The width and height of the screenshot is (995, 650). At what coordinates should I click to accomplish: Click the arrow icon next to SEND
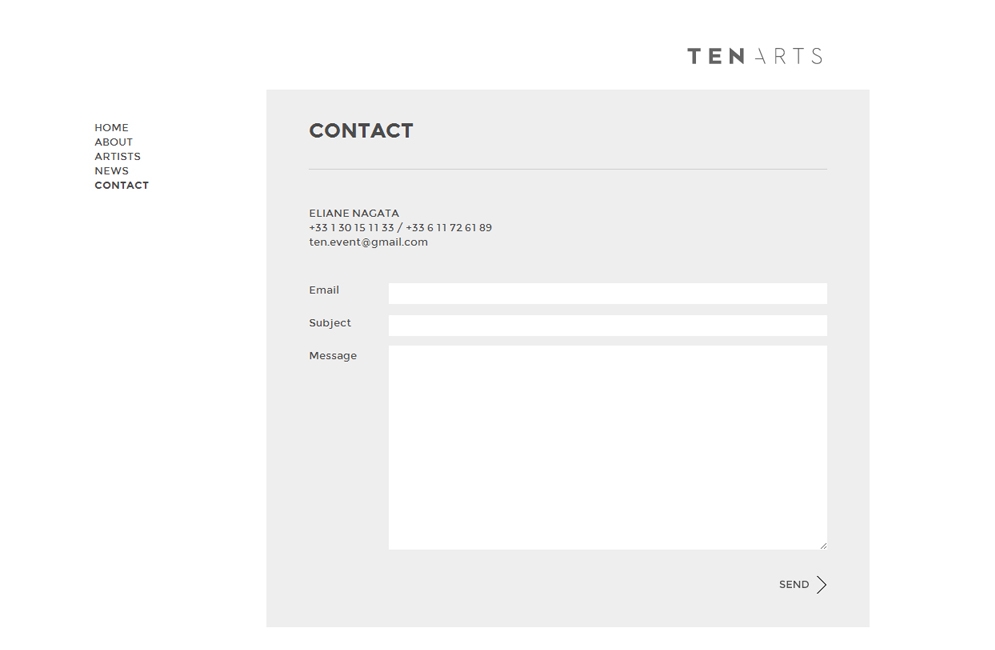[x=822, y=585]
